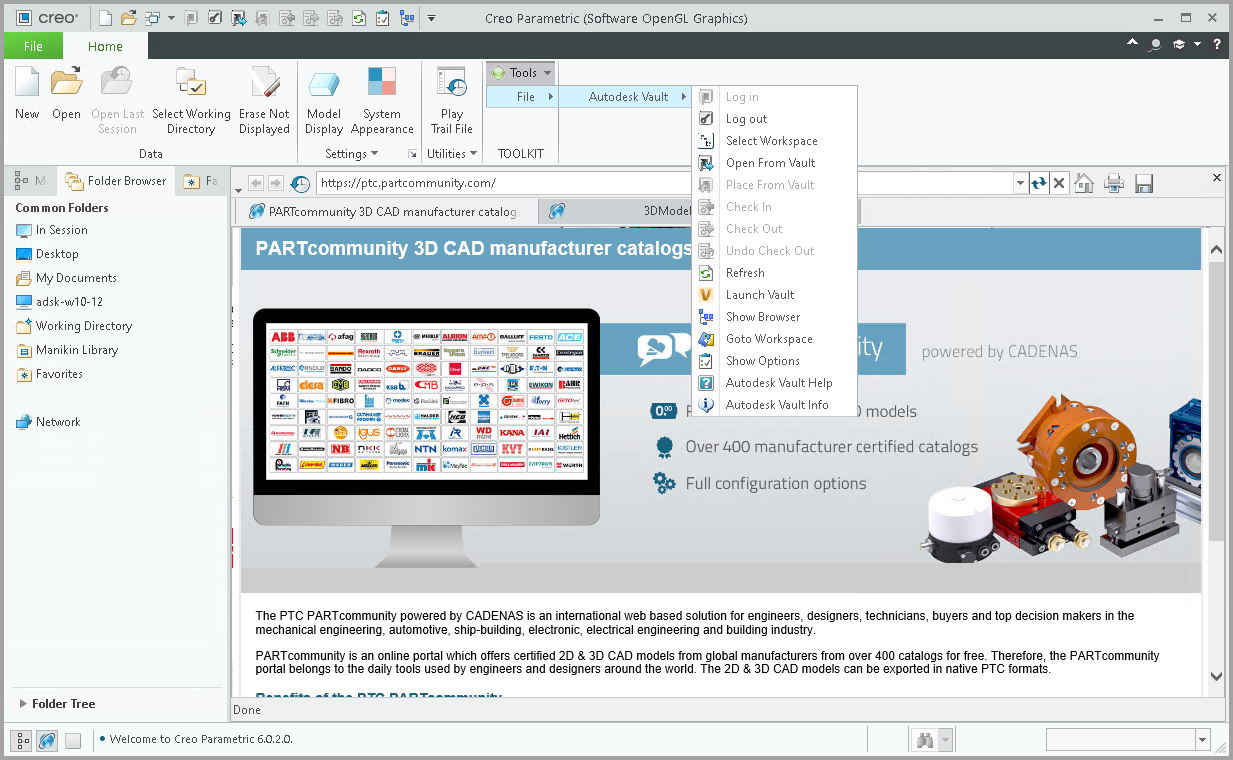1233x760 pixels.
Task: Open Autodesk Vault Help entry
Action: pos(775,383)
